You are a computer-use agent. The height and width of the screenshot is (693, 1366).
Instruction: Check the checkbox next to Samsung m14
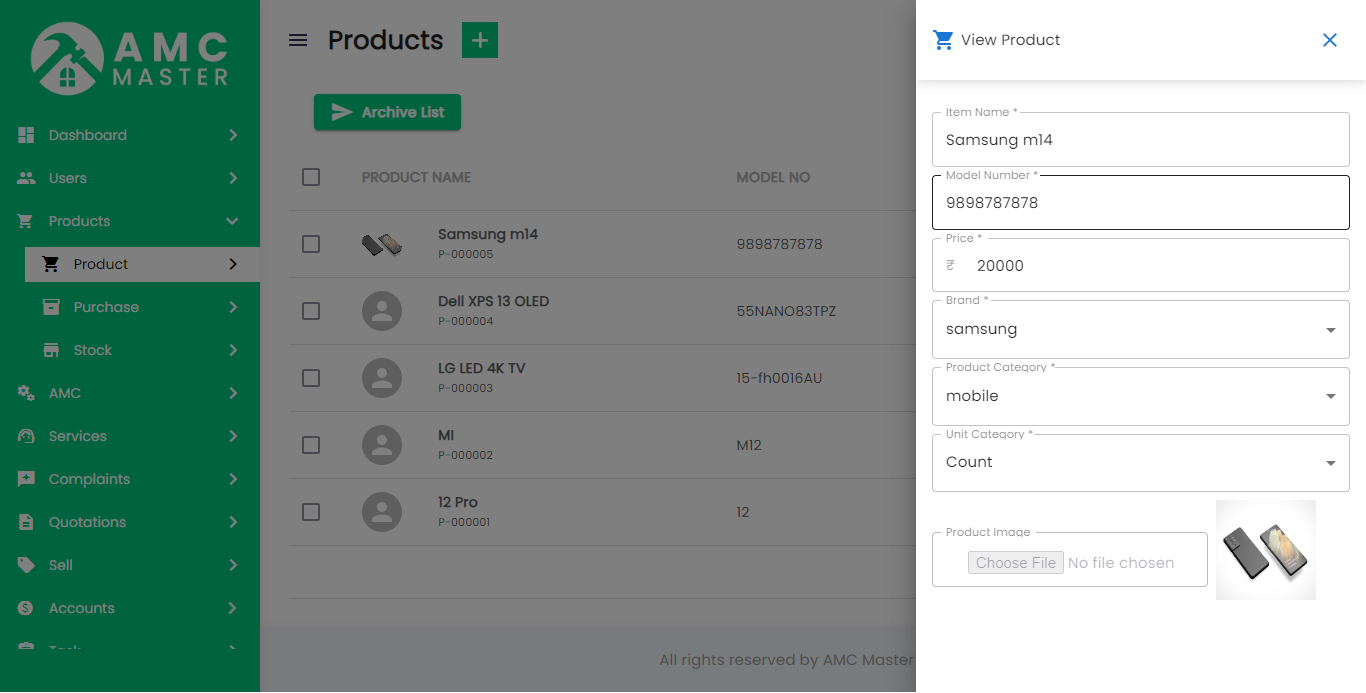coord(310,243)
